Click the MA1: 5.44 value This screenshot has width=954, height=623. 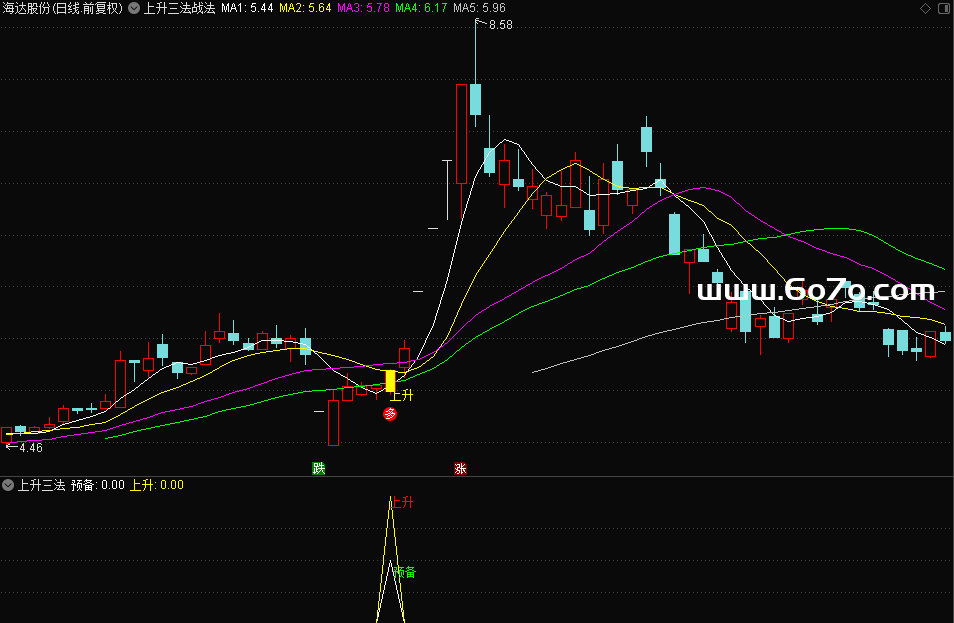247,8
